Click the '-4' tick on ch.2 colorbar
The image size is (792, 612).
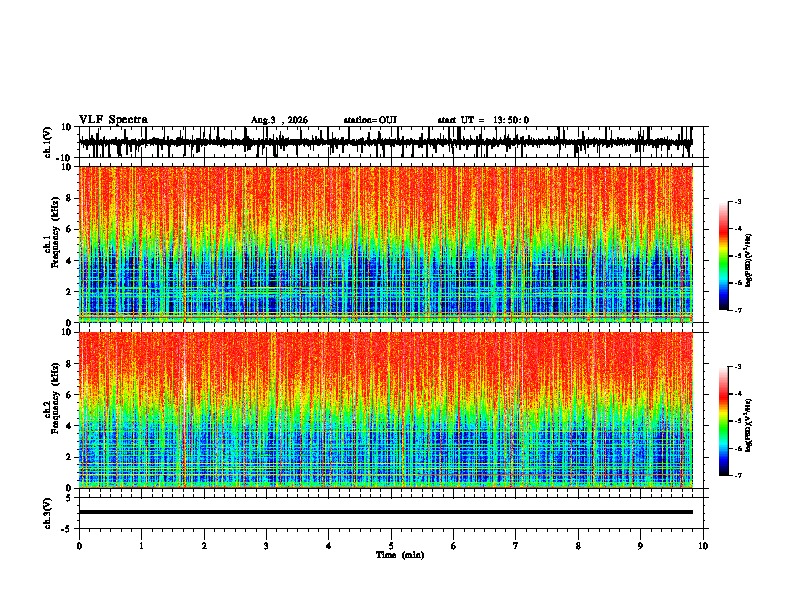point(737,394)
